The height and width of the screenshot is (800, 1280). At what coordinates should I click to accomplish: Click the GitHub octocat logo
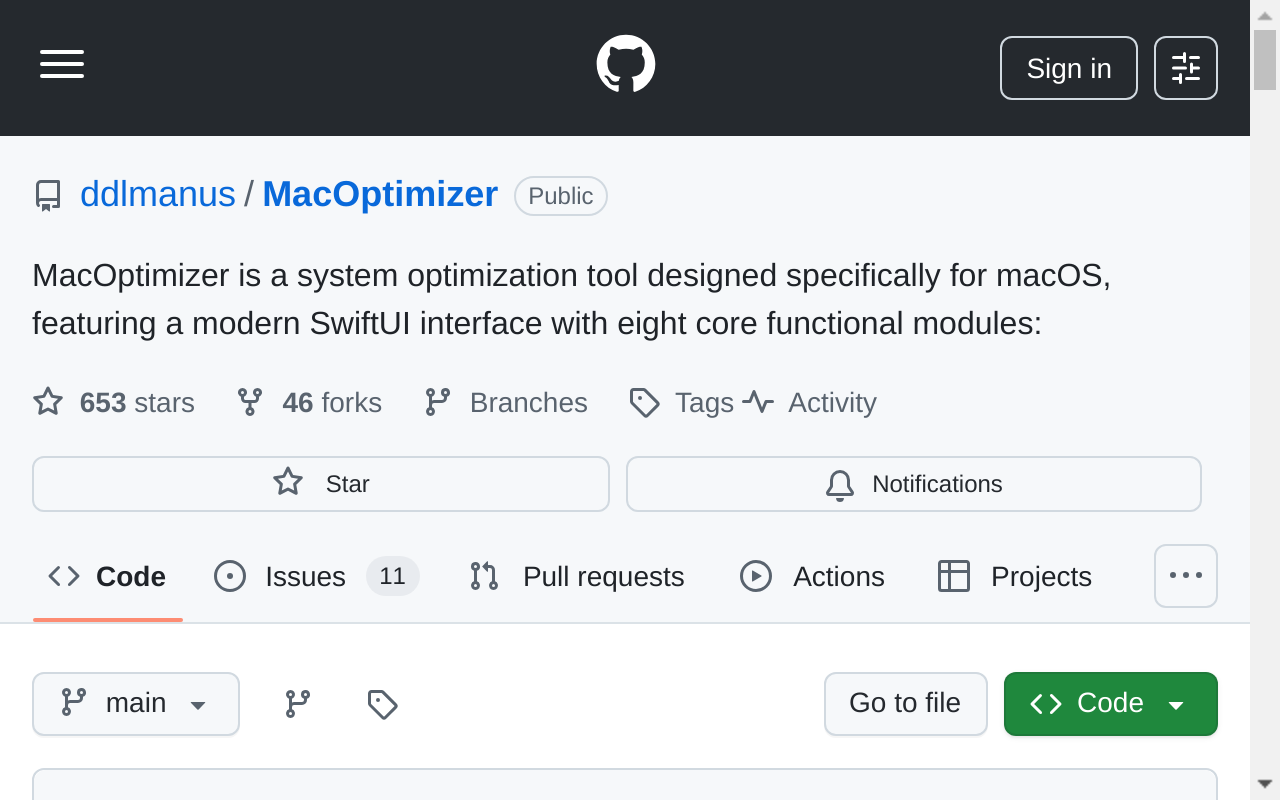point(625,62)
